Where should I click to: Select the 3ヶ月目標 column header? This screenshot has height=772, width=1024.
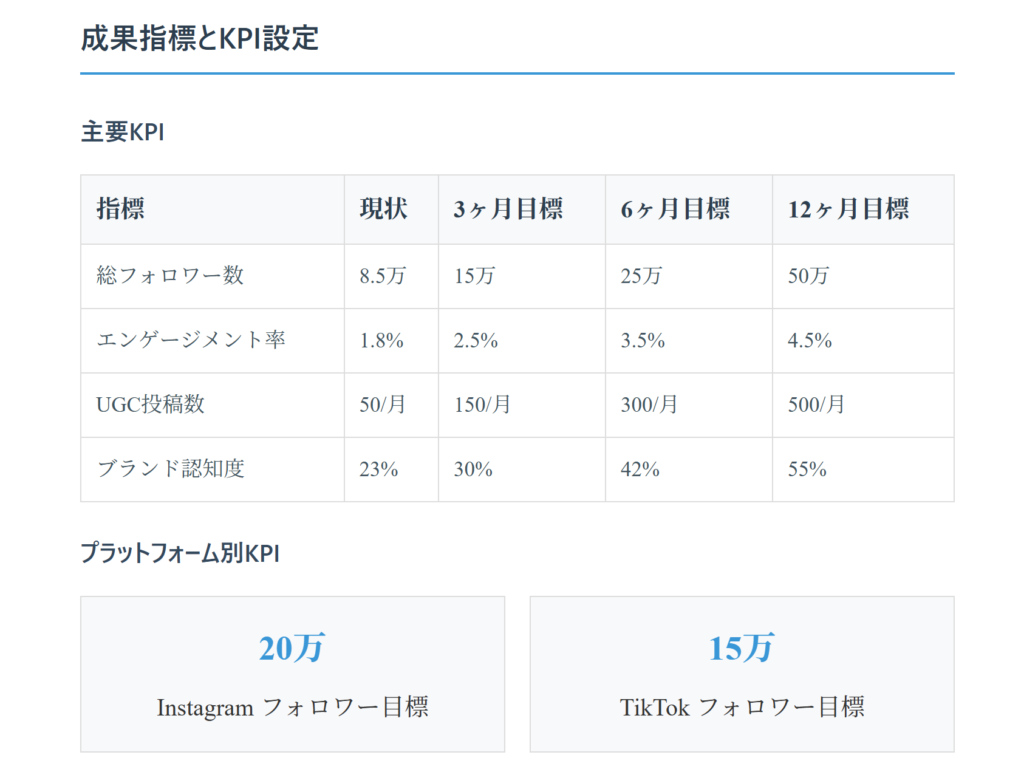click(x=508, y=209)
